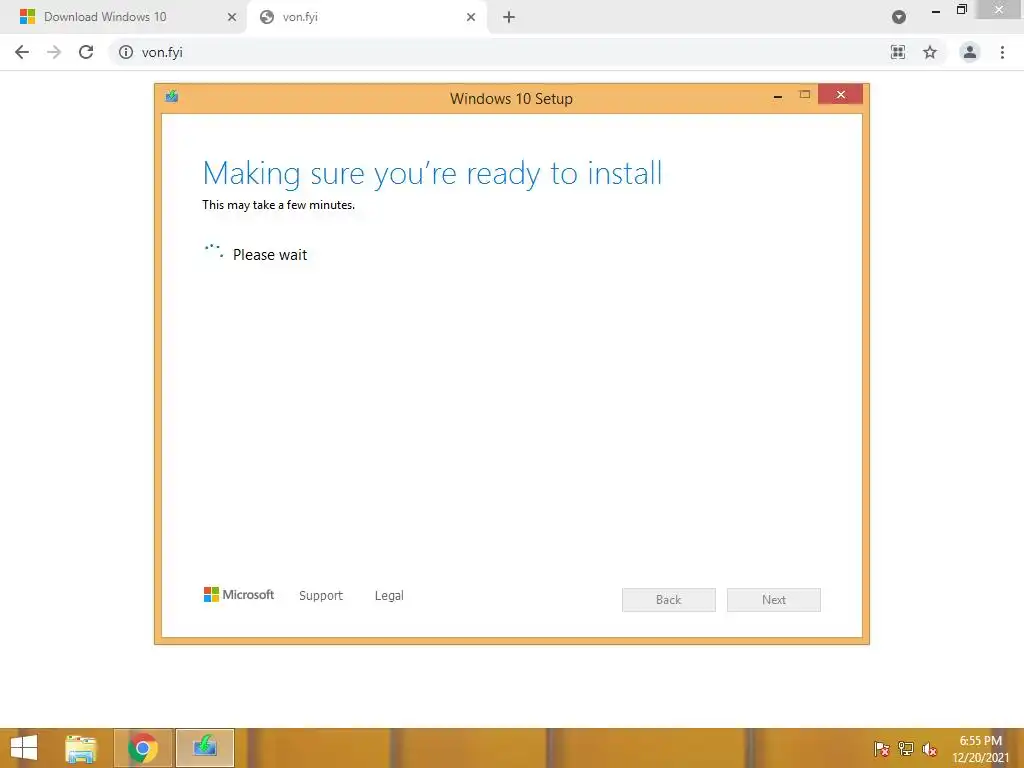Open the Chrome profile avatar
1024x768 pixels.
970,52
